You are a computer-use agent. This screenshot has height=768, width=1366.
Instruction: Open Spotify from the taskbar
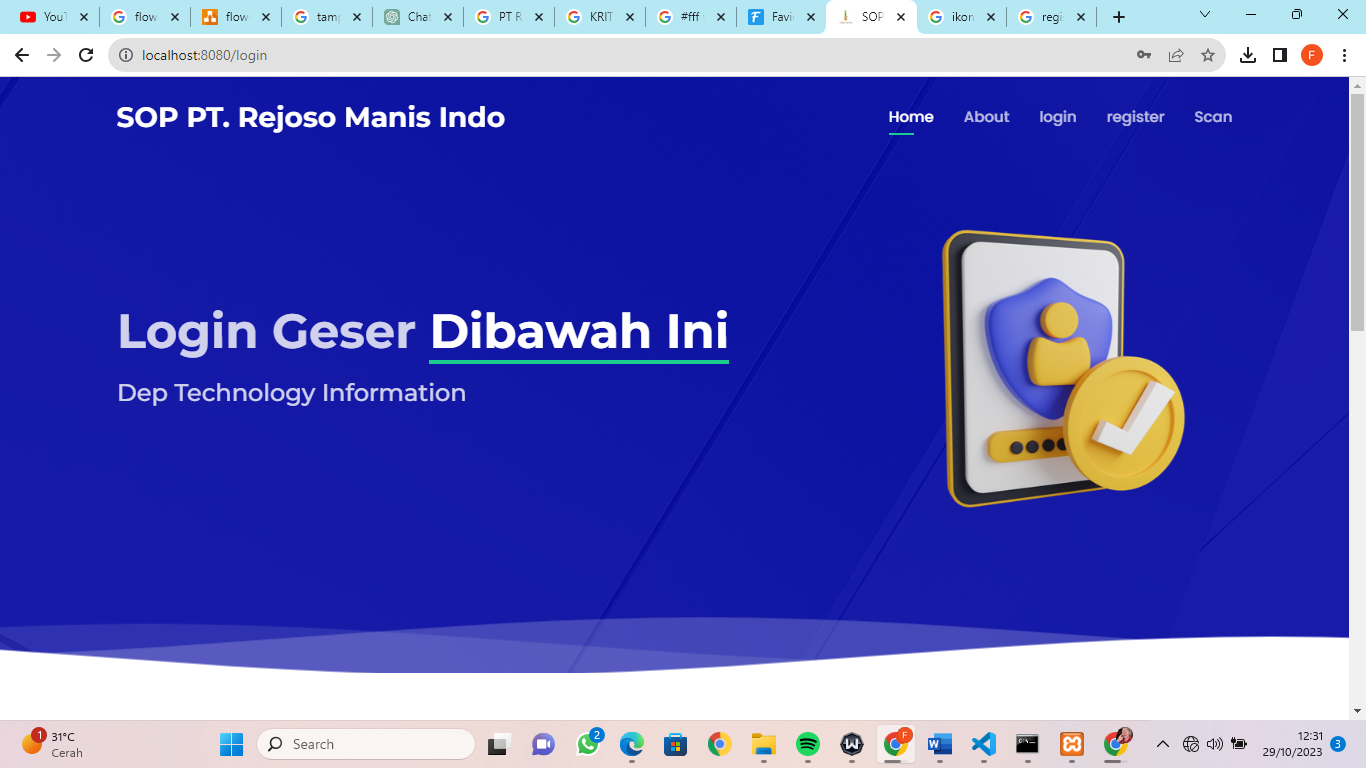[x=807, y=744]
